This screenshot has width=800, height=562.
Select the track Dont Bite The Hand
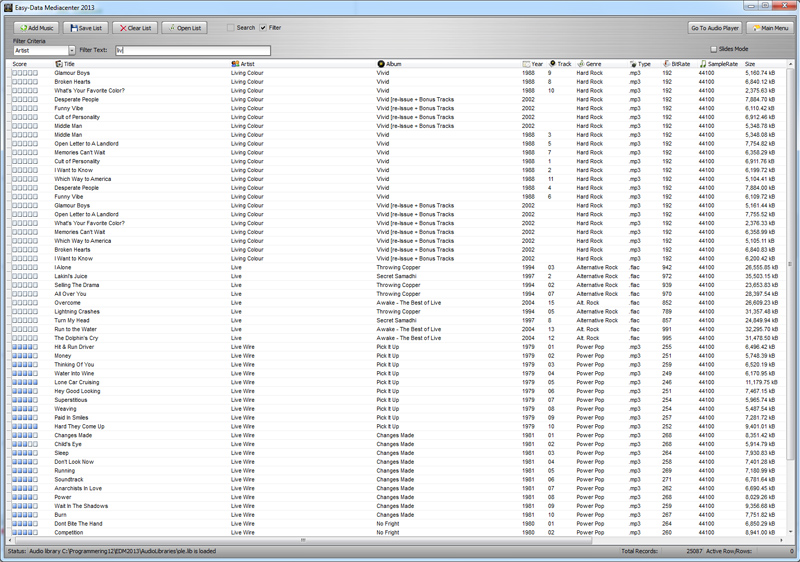click(79, 524)
